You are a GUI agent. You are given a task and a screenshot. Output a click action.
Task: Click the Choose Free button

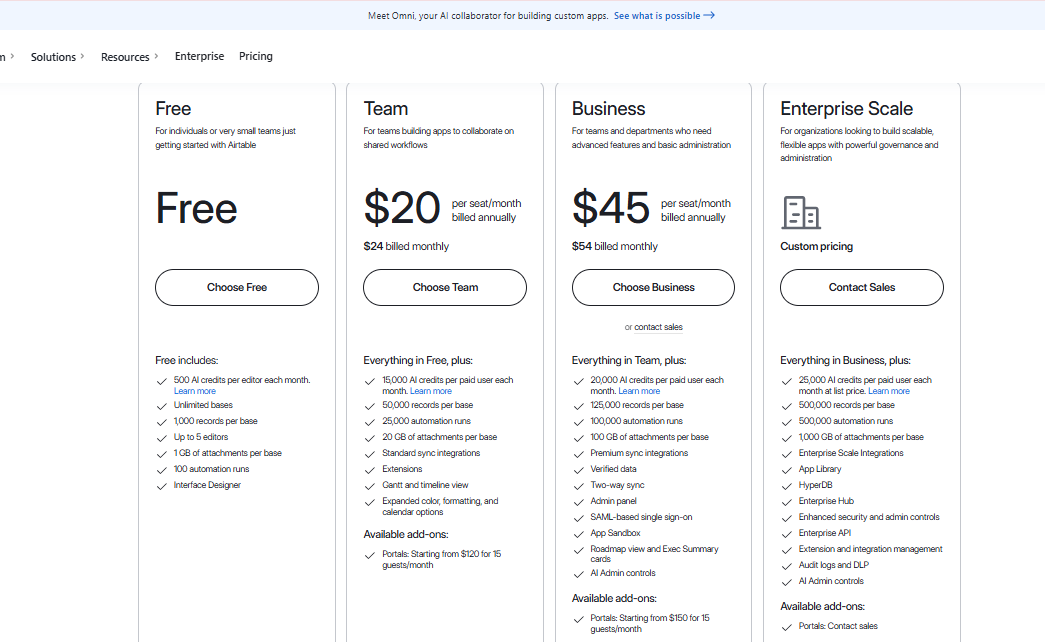click(237, 287)
